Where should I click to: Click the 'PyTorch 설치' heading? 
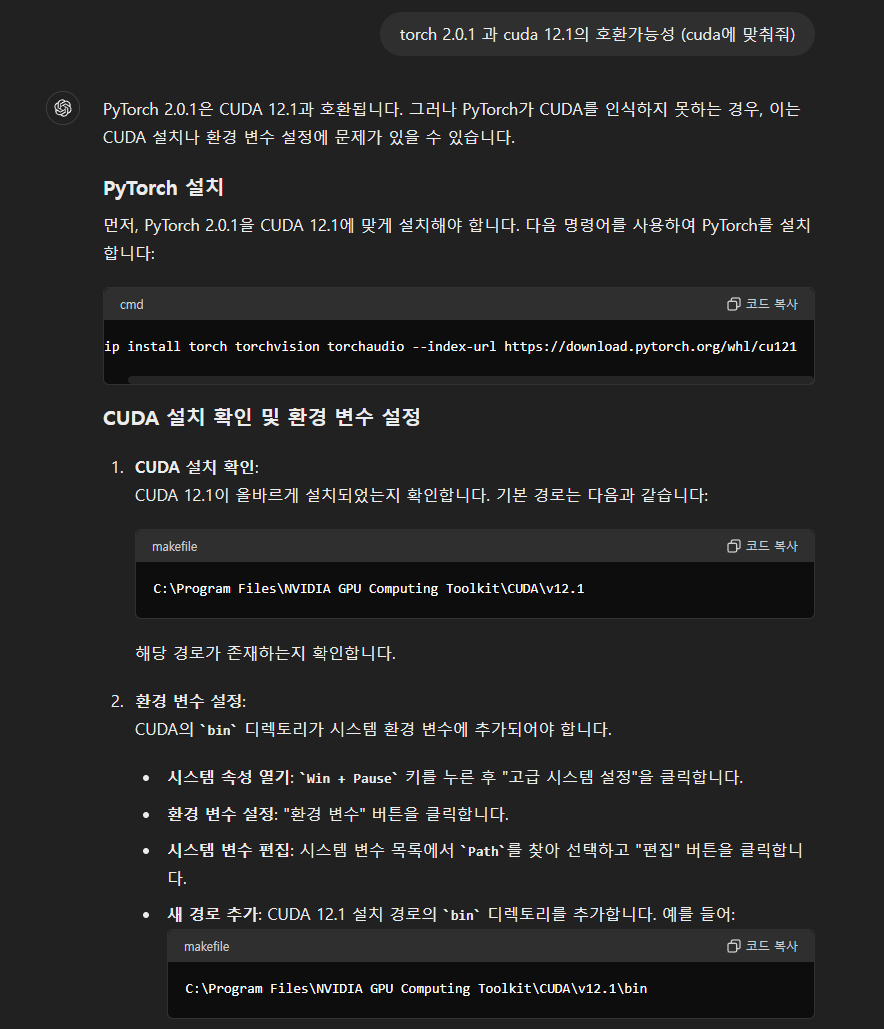click(163, 188)
